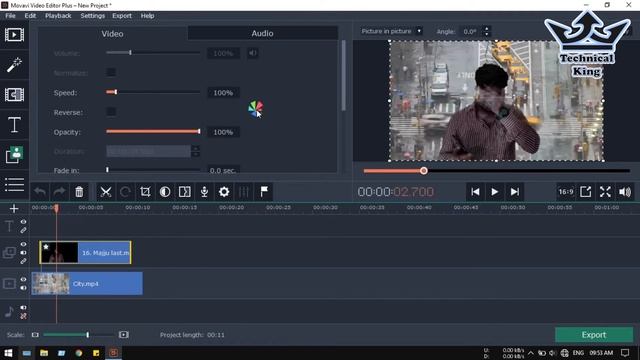This screenshot has height=360, width=640.
Task: Click the green Export button
Action: point(594,335)
